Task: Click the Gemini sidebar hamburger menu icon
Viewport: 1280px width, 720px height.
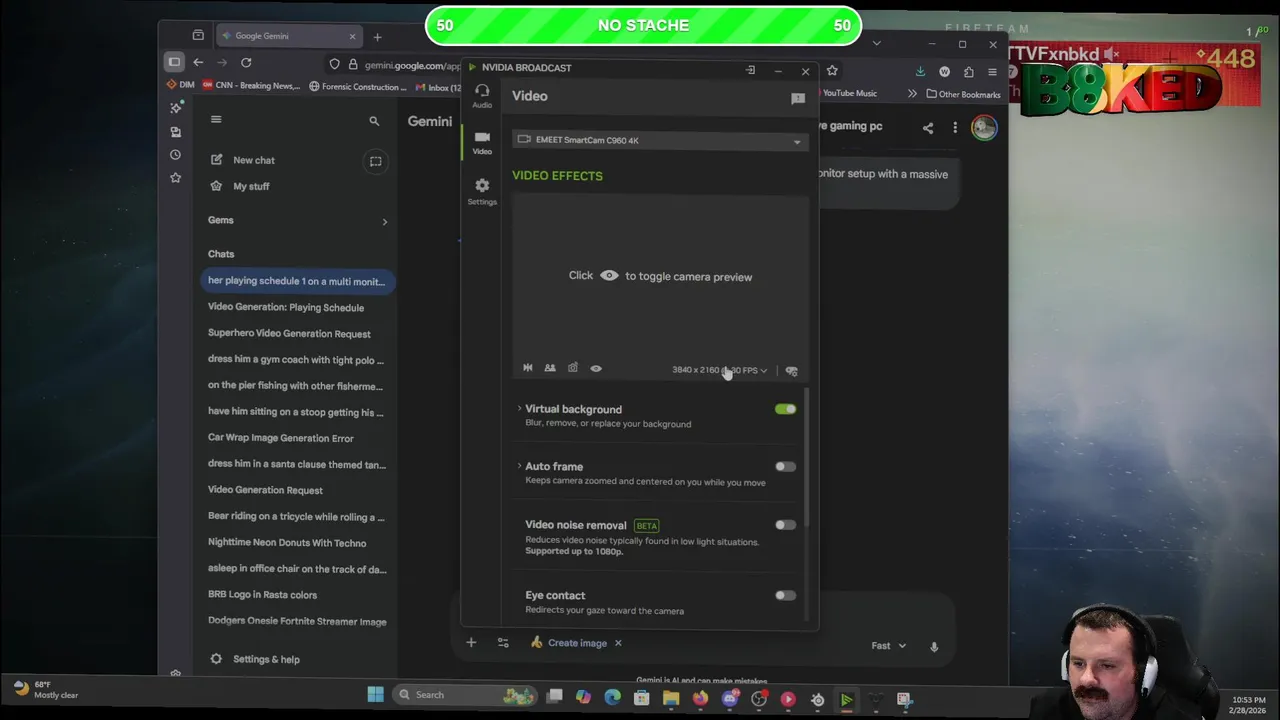Action: [216, 120]
